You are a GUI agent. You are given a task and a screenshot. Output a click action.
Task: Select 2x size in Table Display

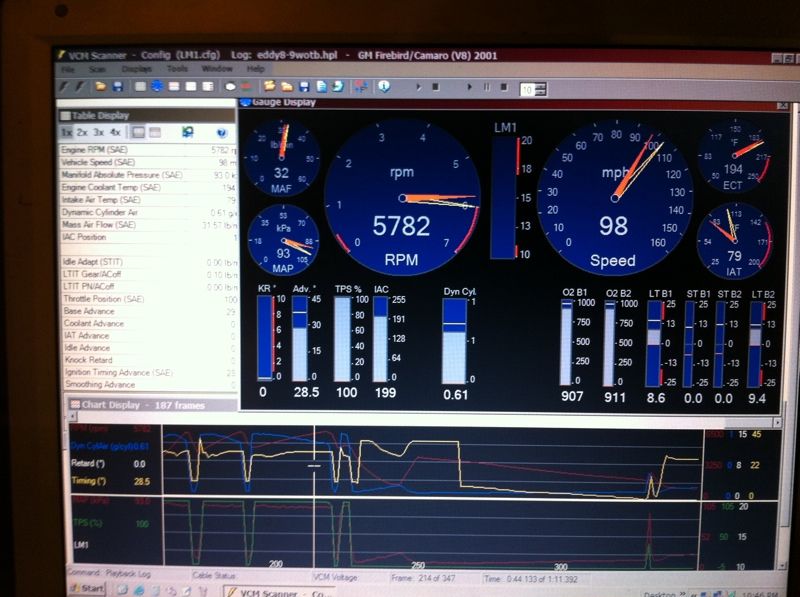(x=82, y=133)
